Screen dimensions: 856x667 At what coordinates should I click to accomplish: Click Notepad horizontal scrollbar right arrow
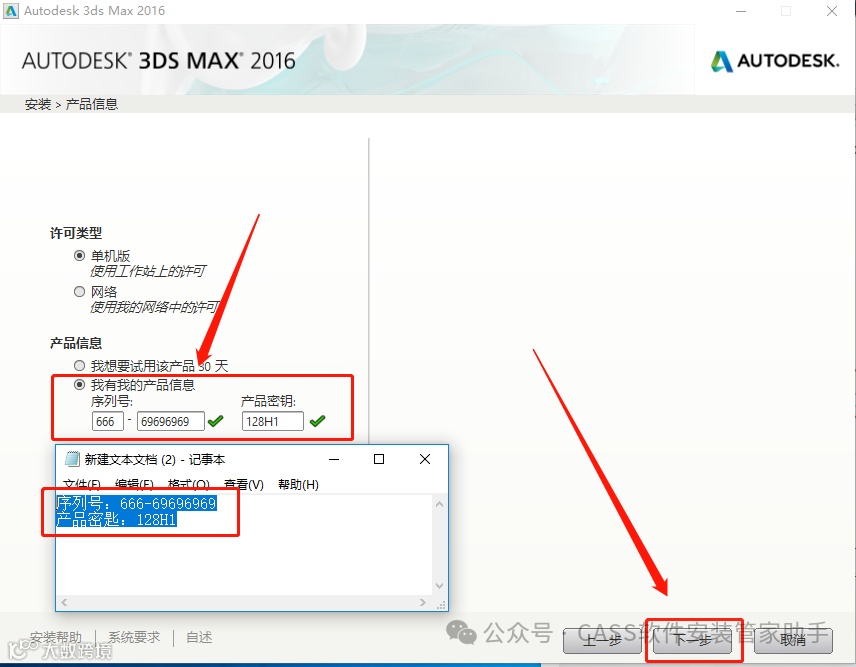[x=423, y=603]
